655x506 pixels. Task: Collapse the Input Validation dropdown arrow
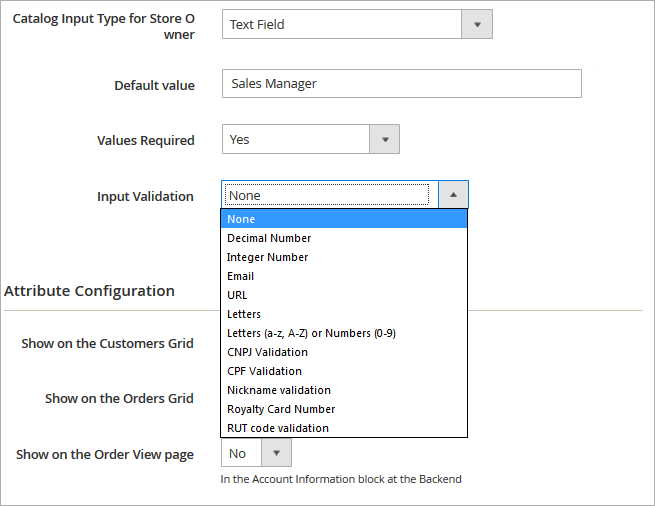click(x=453, y=195)
